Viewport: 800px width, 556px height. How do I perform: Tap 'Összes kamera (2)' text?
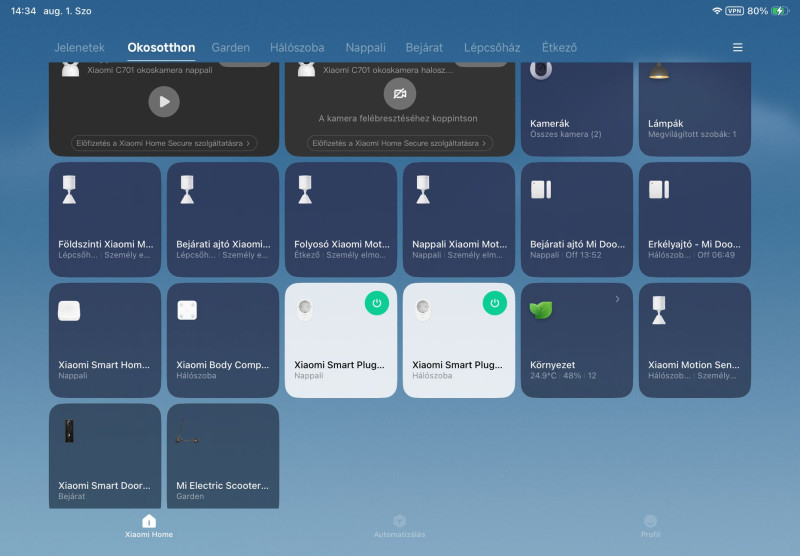click(x=565, y=134)
